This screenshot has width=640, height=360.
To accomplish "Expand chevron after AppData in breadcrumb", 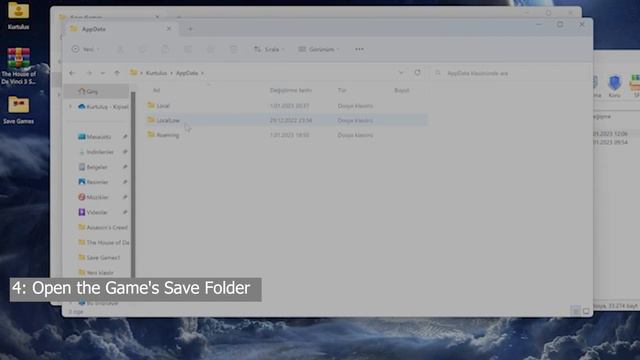I will (x=202, y=73).
